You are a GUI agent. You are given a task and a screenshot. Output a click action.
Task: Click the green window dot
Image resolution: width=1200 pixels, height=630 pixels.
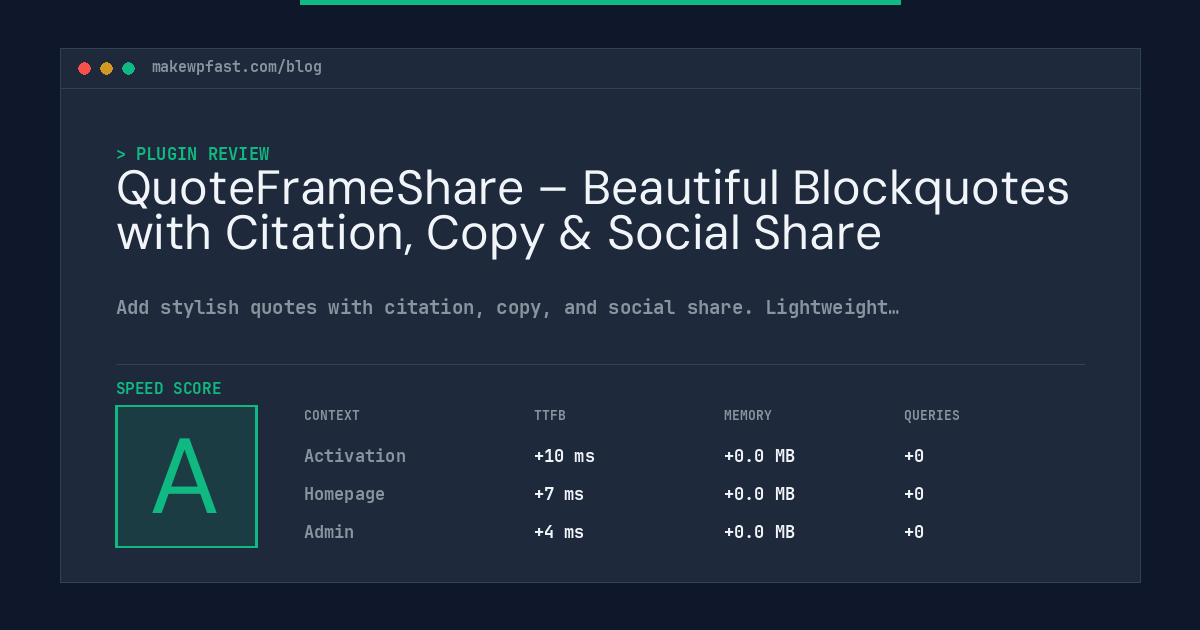pyautogui.click(x=128, y=68)
